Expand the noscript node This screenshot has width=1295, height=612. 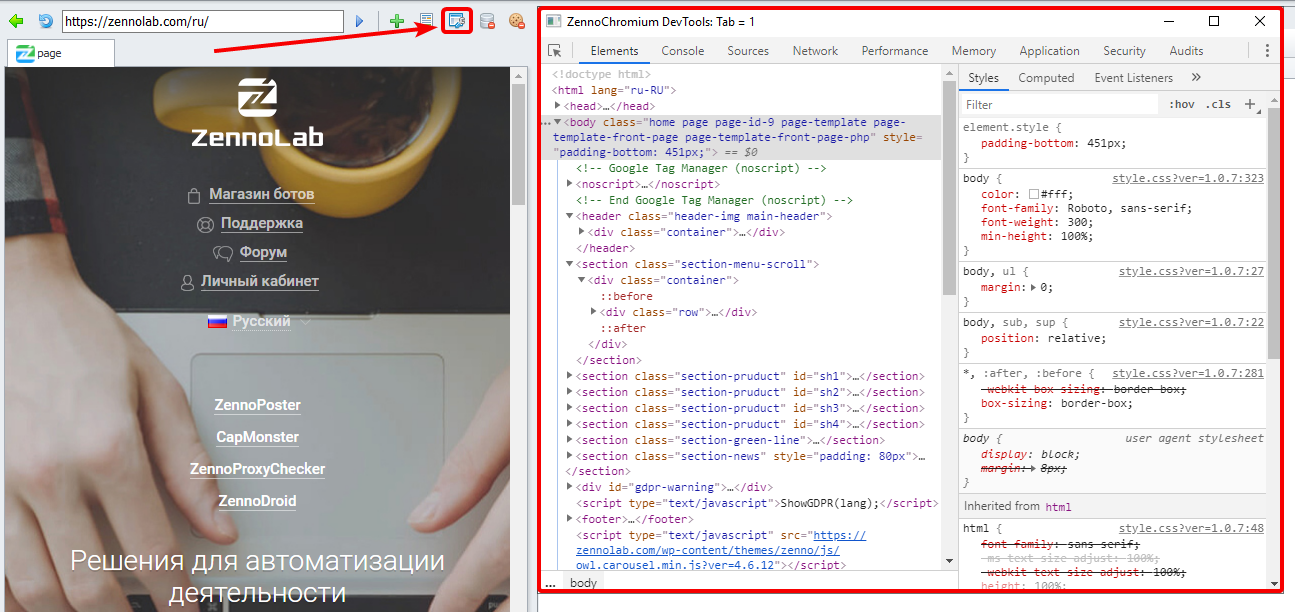pos(569,184)
